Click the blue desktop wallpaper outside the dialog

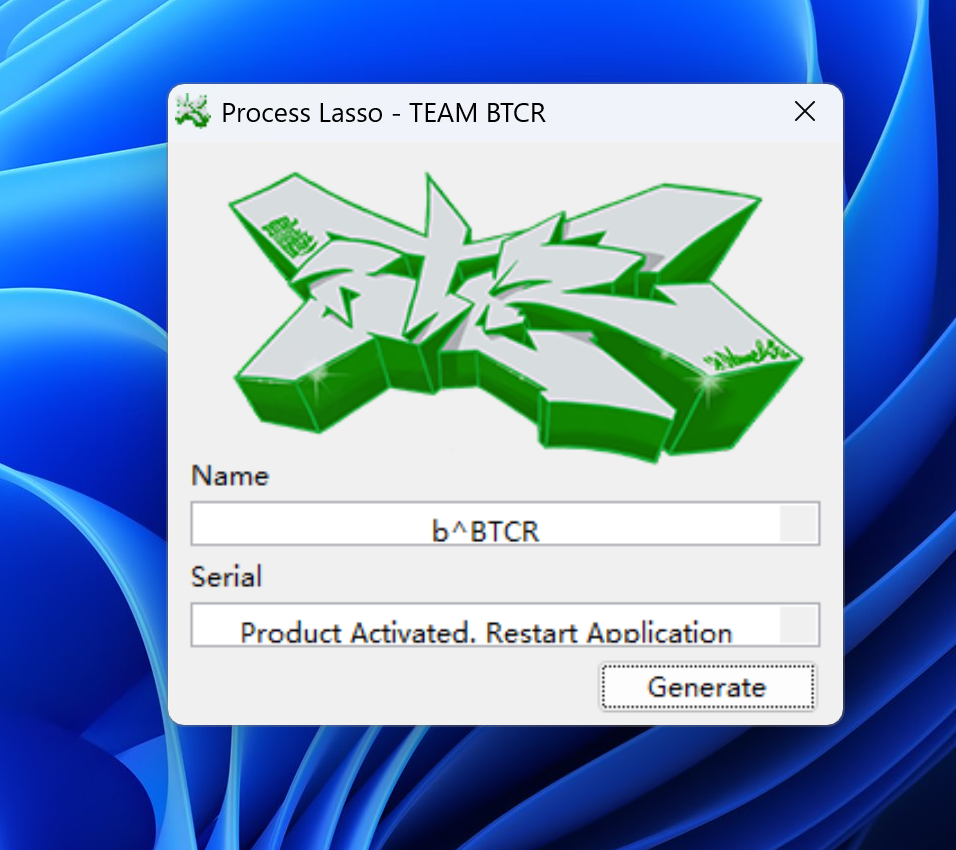pos(80,400)
